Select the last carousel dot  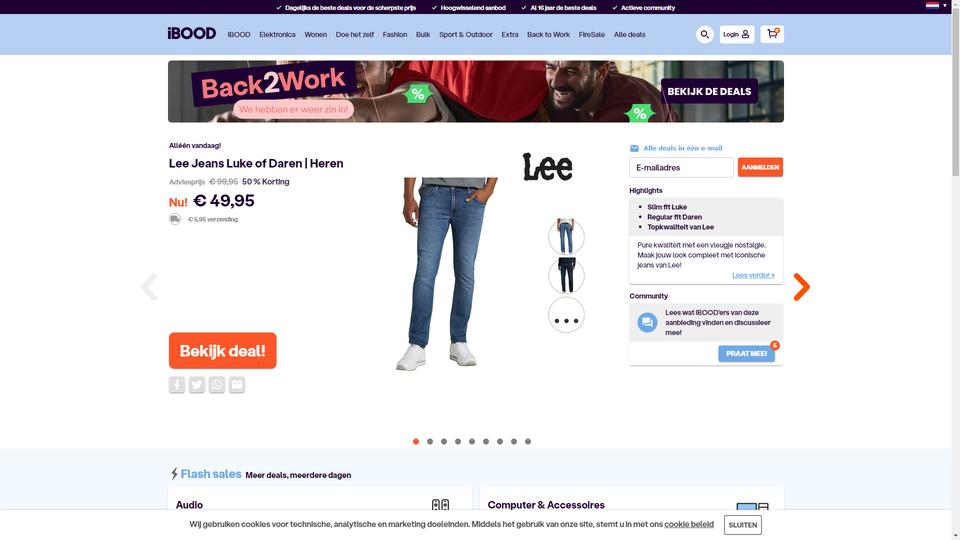coord(528,441)
